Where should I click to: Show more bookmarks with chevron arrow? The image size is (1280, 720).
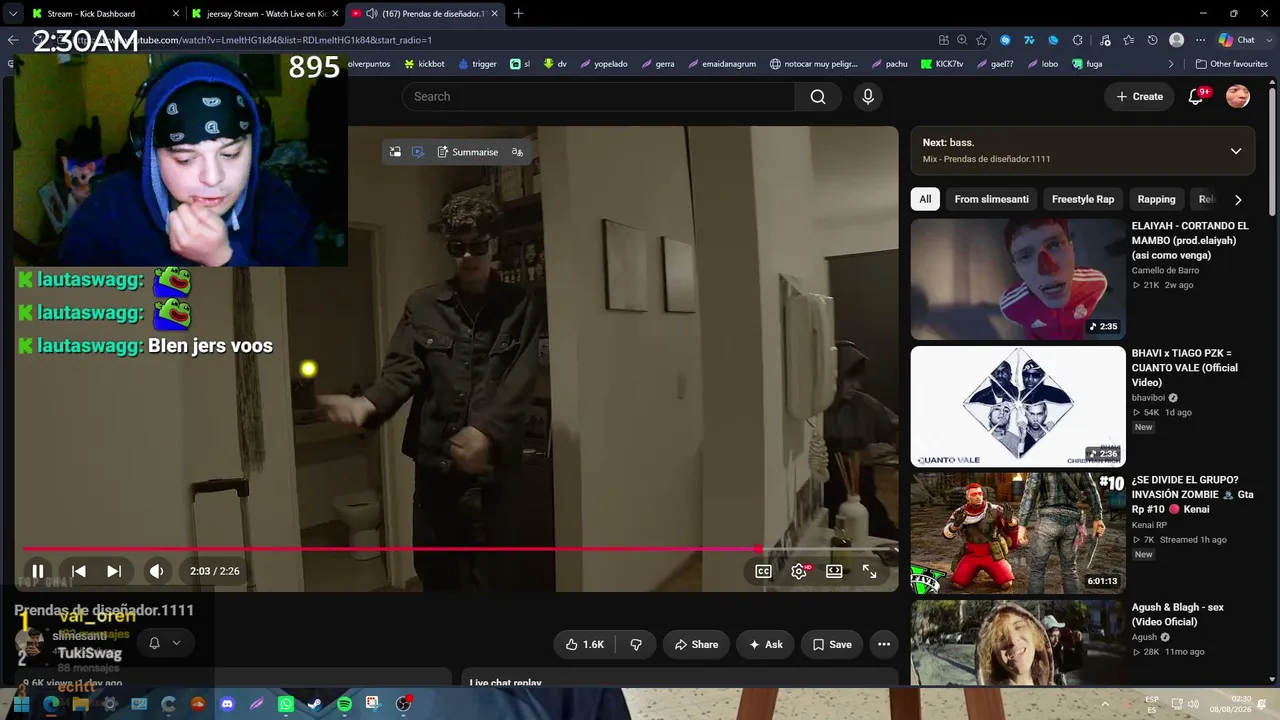[x=1171, y=64]
